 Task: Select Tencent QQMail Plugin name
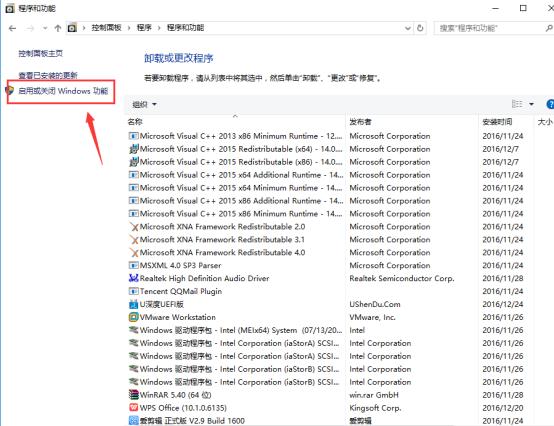pyautogui.click(x=181, y=291)
